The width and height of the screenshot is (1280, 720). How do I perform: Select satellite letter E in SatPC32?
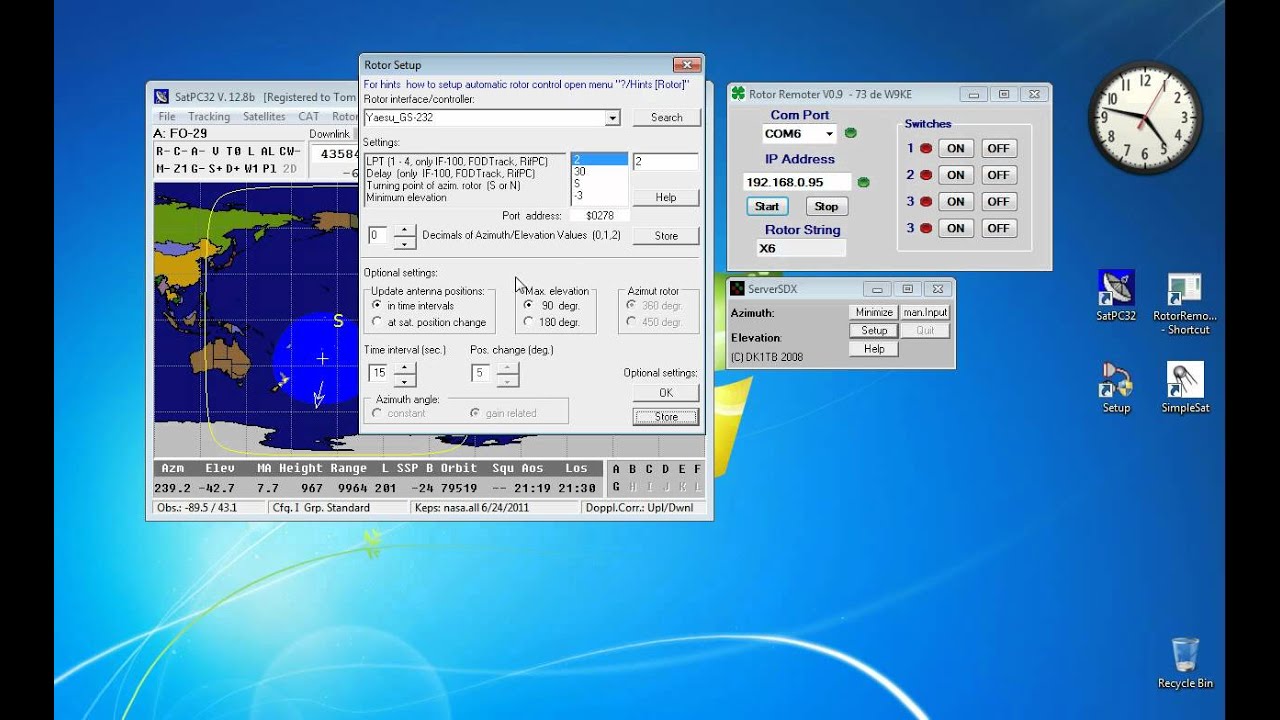682,469
